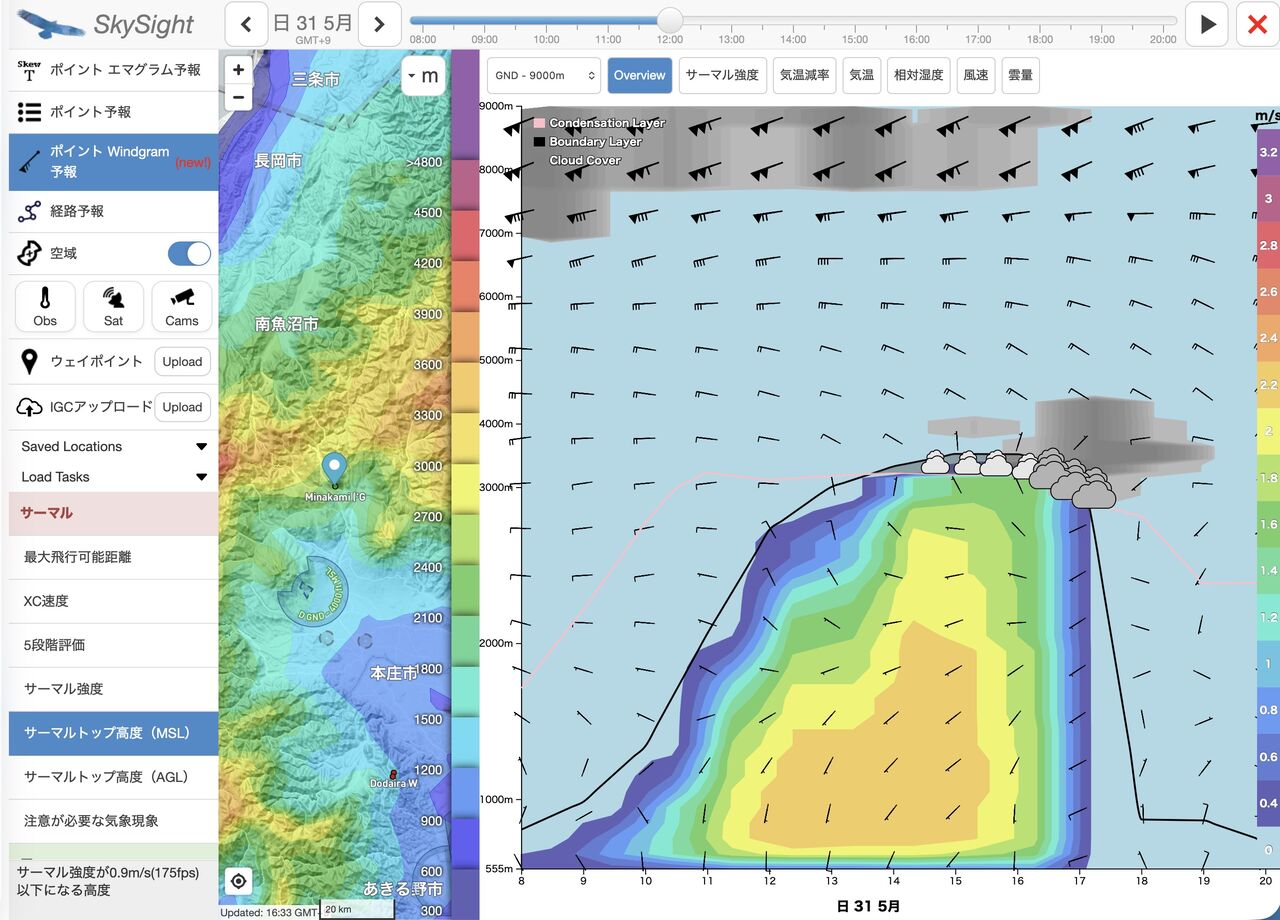Show Sat satellite imagery
The width and height of the screenshot is (1280, 920).
(x=113, y=306)
